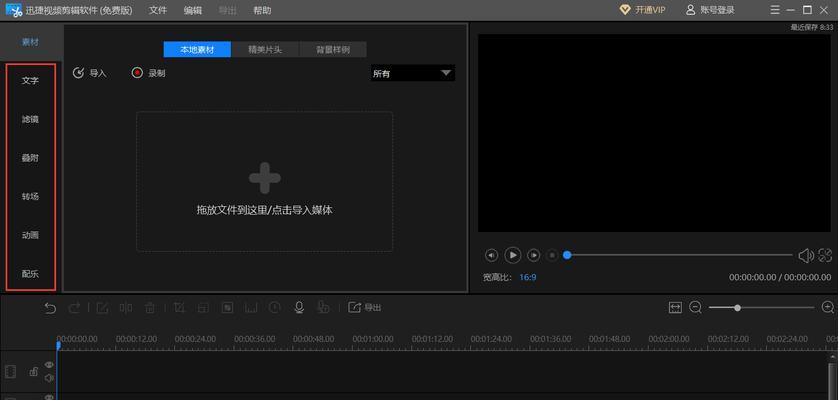Open the 配乐 sidebar section

click(x=30, y=274)
